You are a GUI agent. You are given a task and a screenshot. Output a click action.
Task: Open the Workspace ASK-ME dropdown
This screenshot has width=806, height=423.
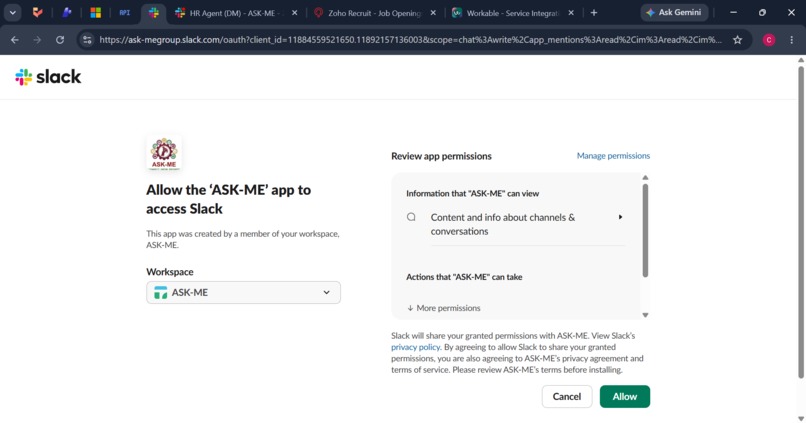pyautogui.click(x=243, y=292)
